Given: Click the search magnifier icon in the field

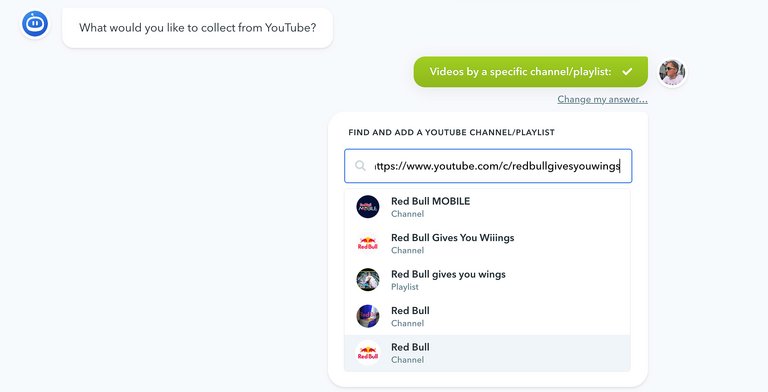Looking at the screenshot, I should pos(360,166).
